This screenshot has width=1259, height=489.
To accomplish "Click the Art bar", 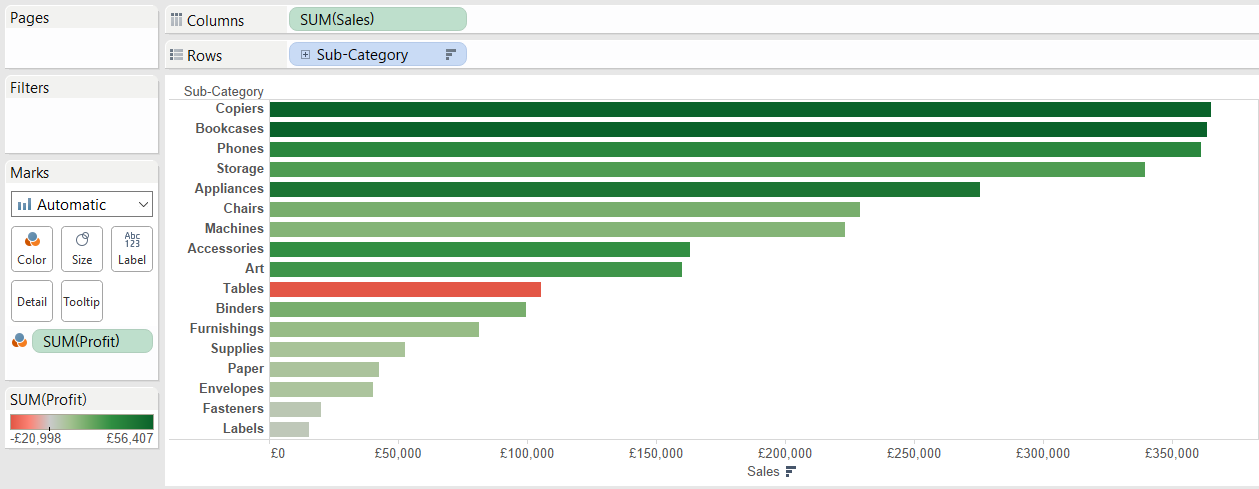I will [x=476, y=269].
